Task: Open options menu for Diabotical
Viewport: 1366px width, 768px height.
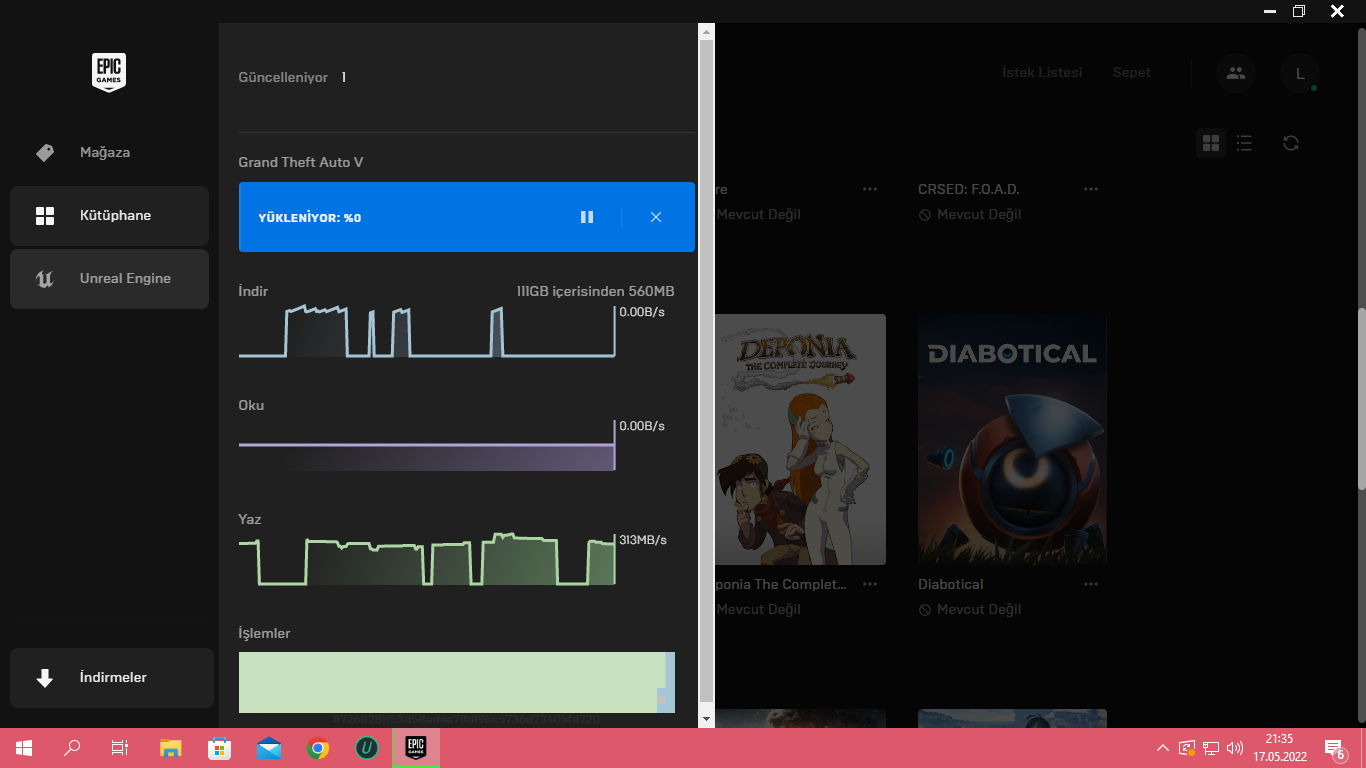Action: click(x=1091, y=584)
